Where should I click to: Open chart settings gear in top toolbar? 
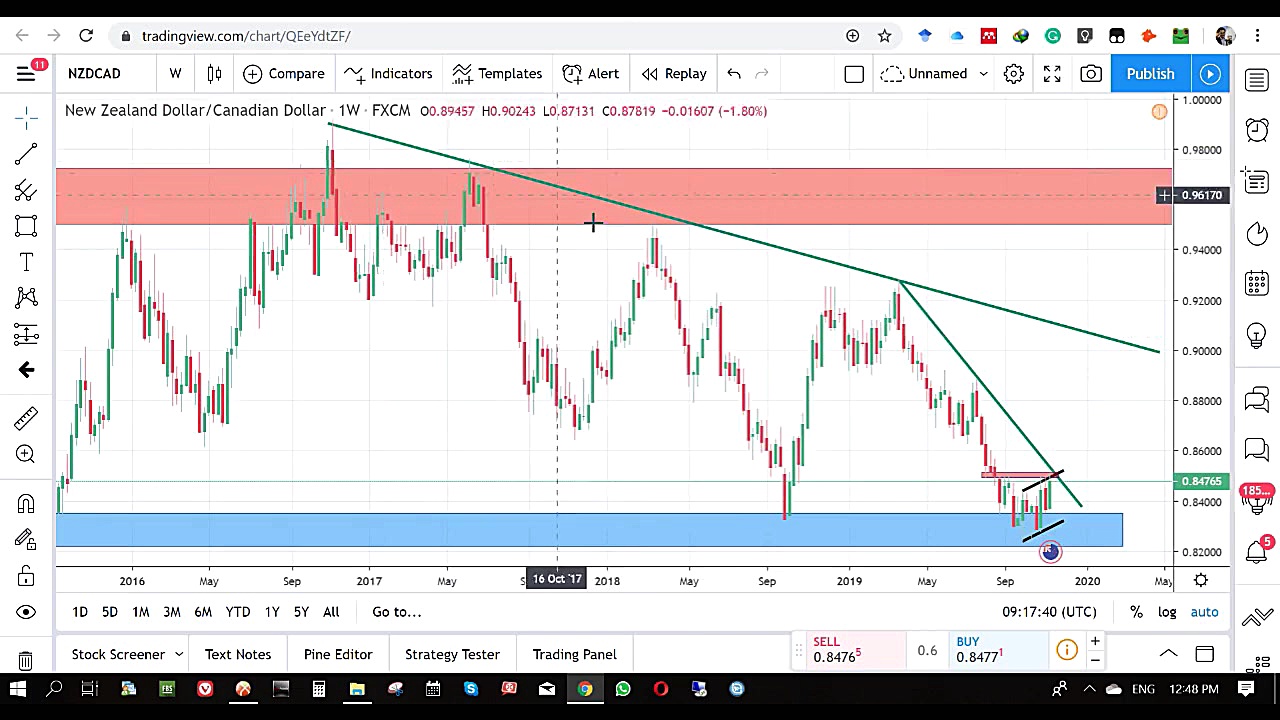point(1013,74)
